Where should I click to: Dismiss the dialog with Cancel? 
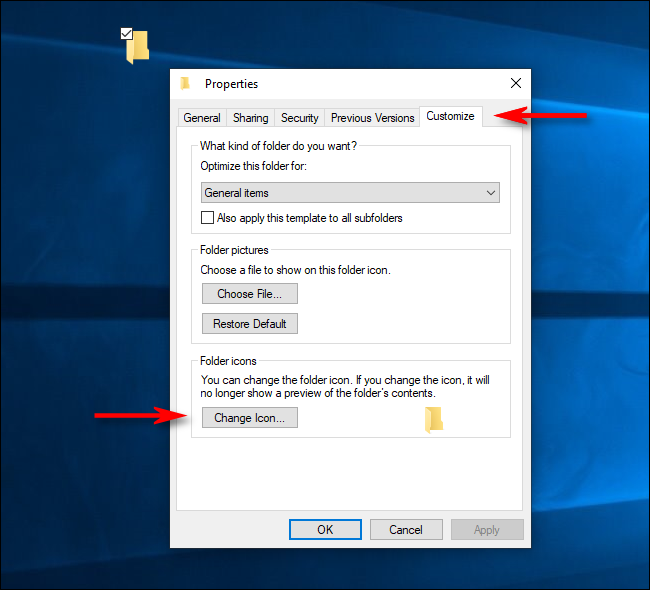click(x=406, y=529)
